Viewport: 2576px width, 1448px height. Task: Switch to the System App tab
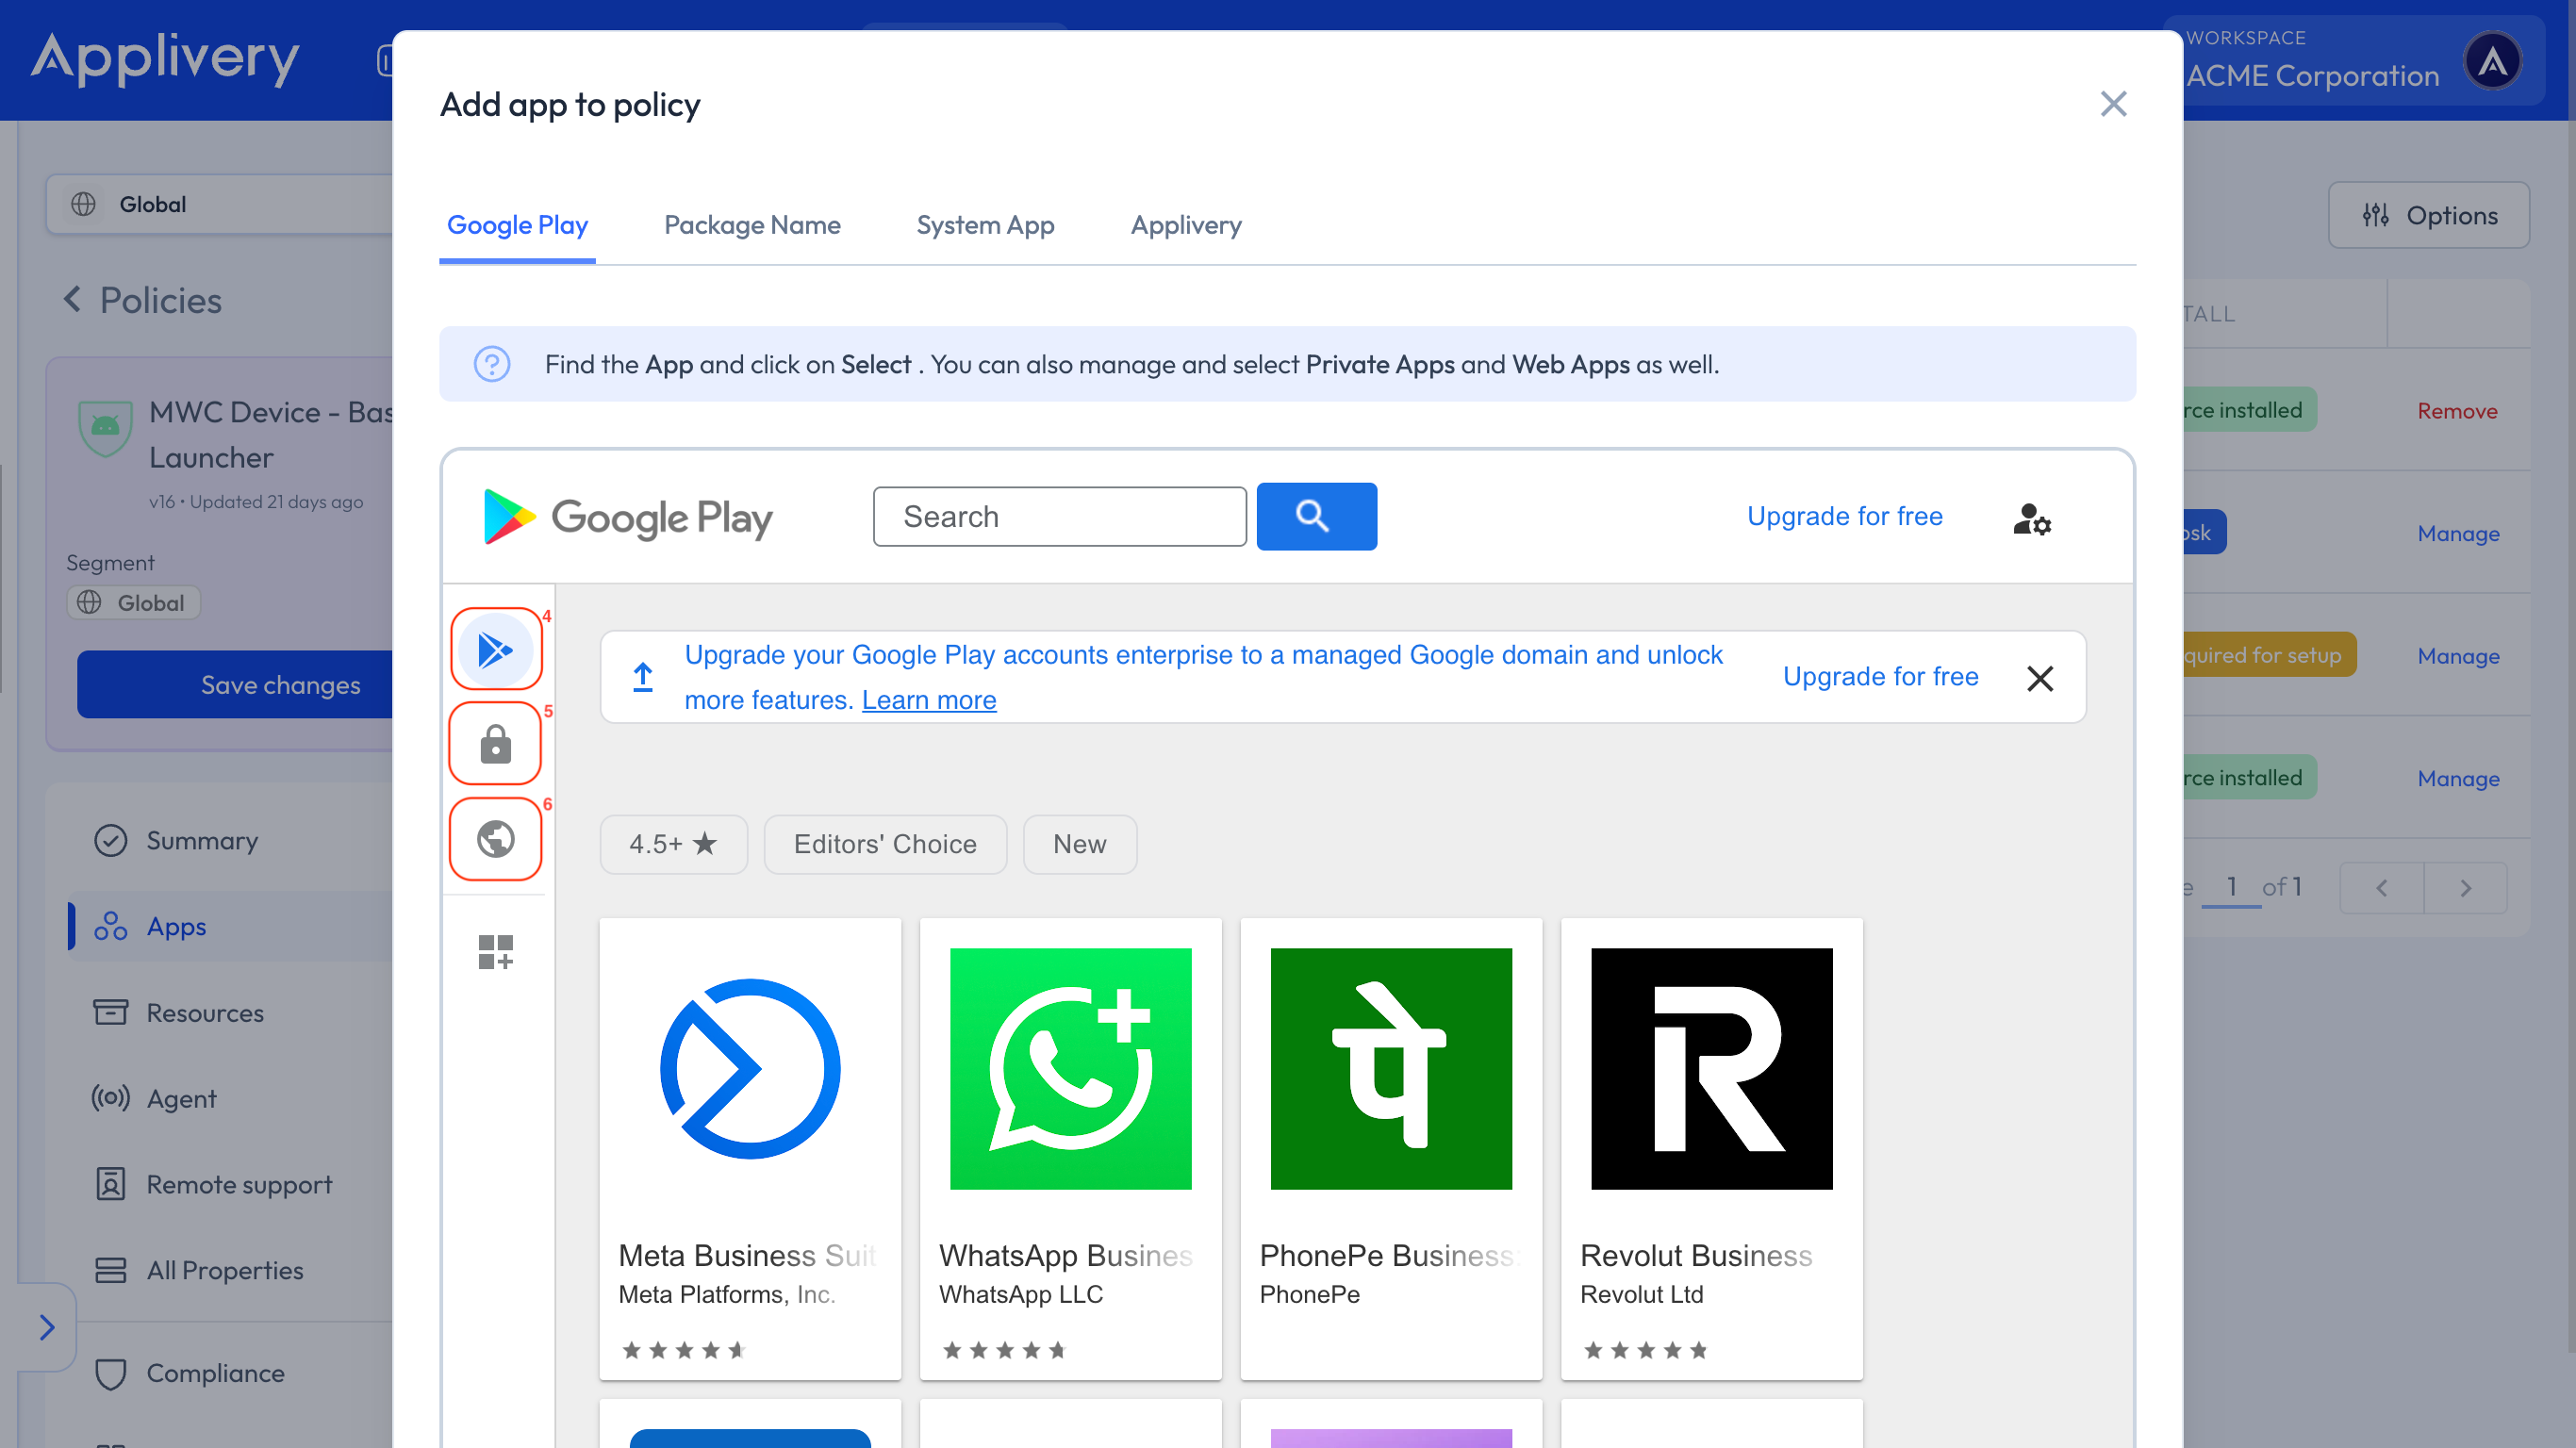[x=985, y=225]
